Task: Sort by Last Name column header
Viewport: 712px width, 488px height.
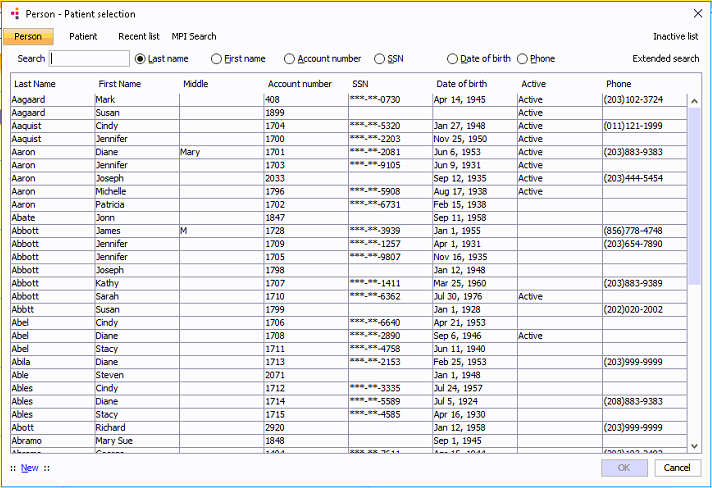Action: (35, 84)
